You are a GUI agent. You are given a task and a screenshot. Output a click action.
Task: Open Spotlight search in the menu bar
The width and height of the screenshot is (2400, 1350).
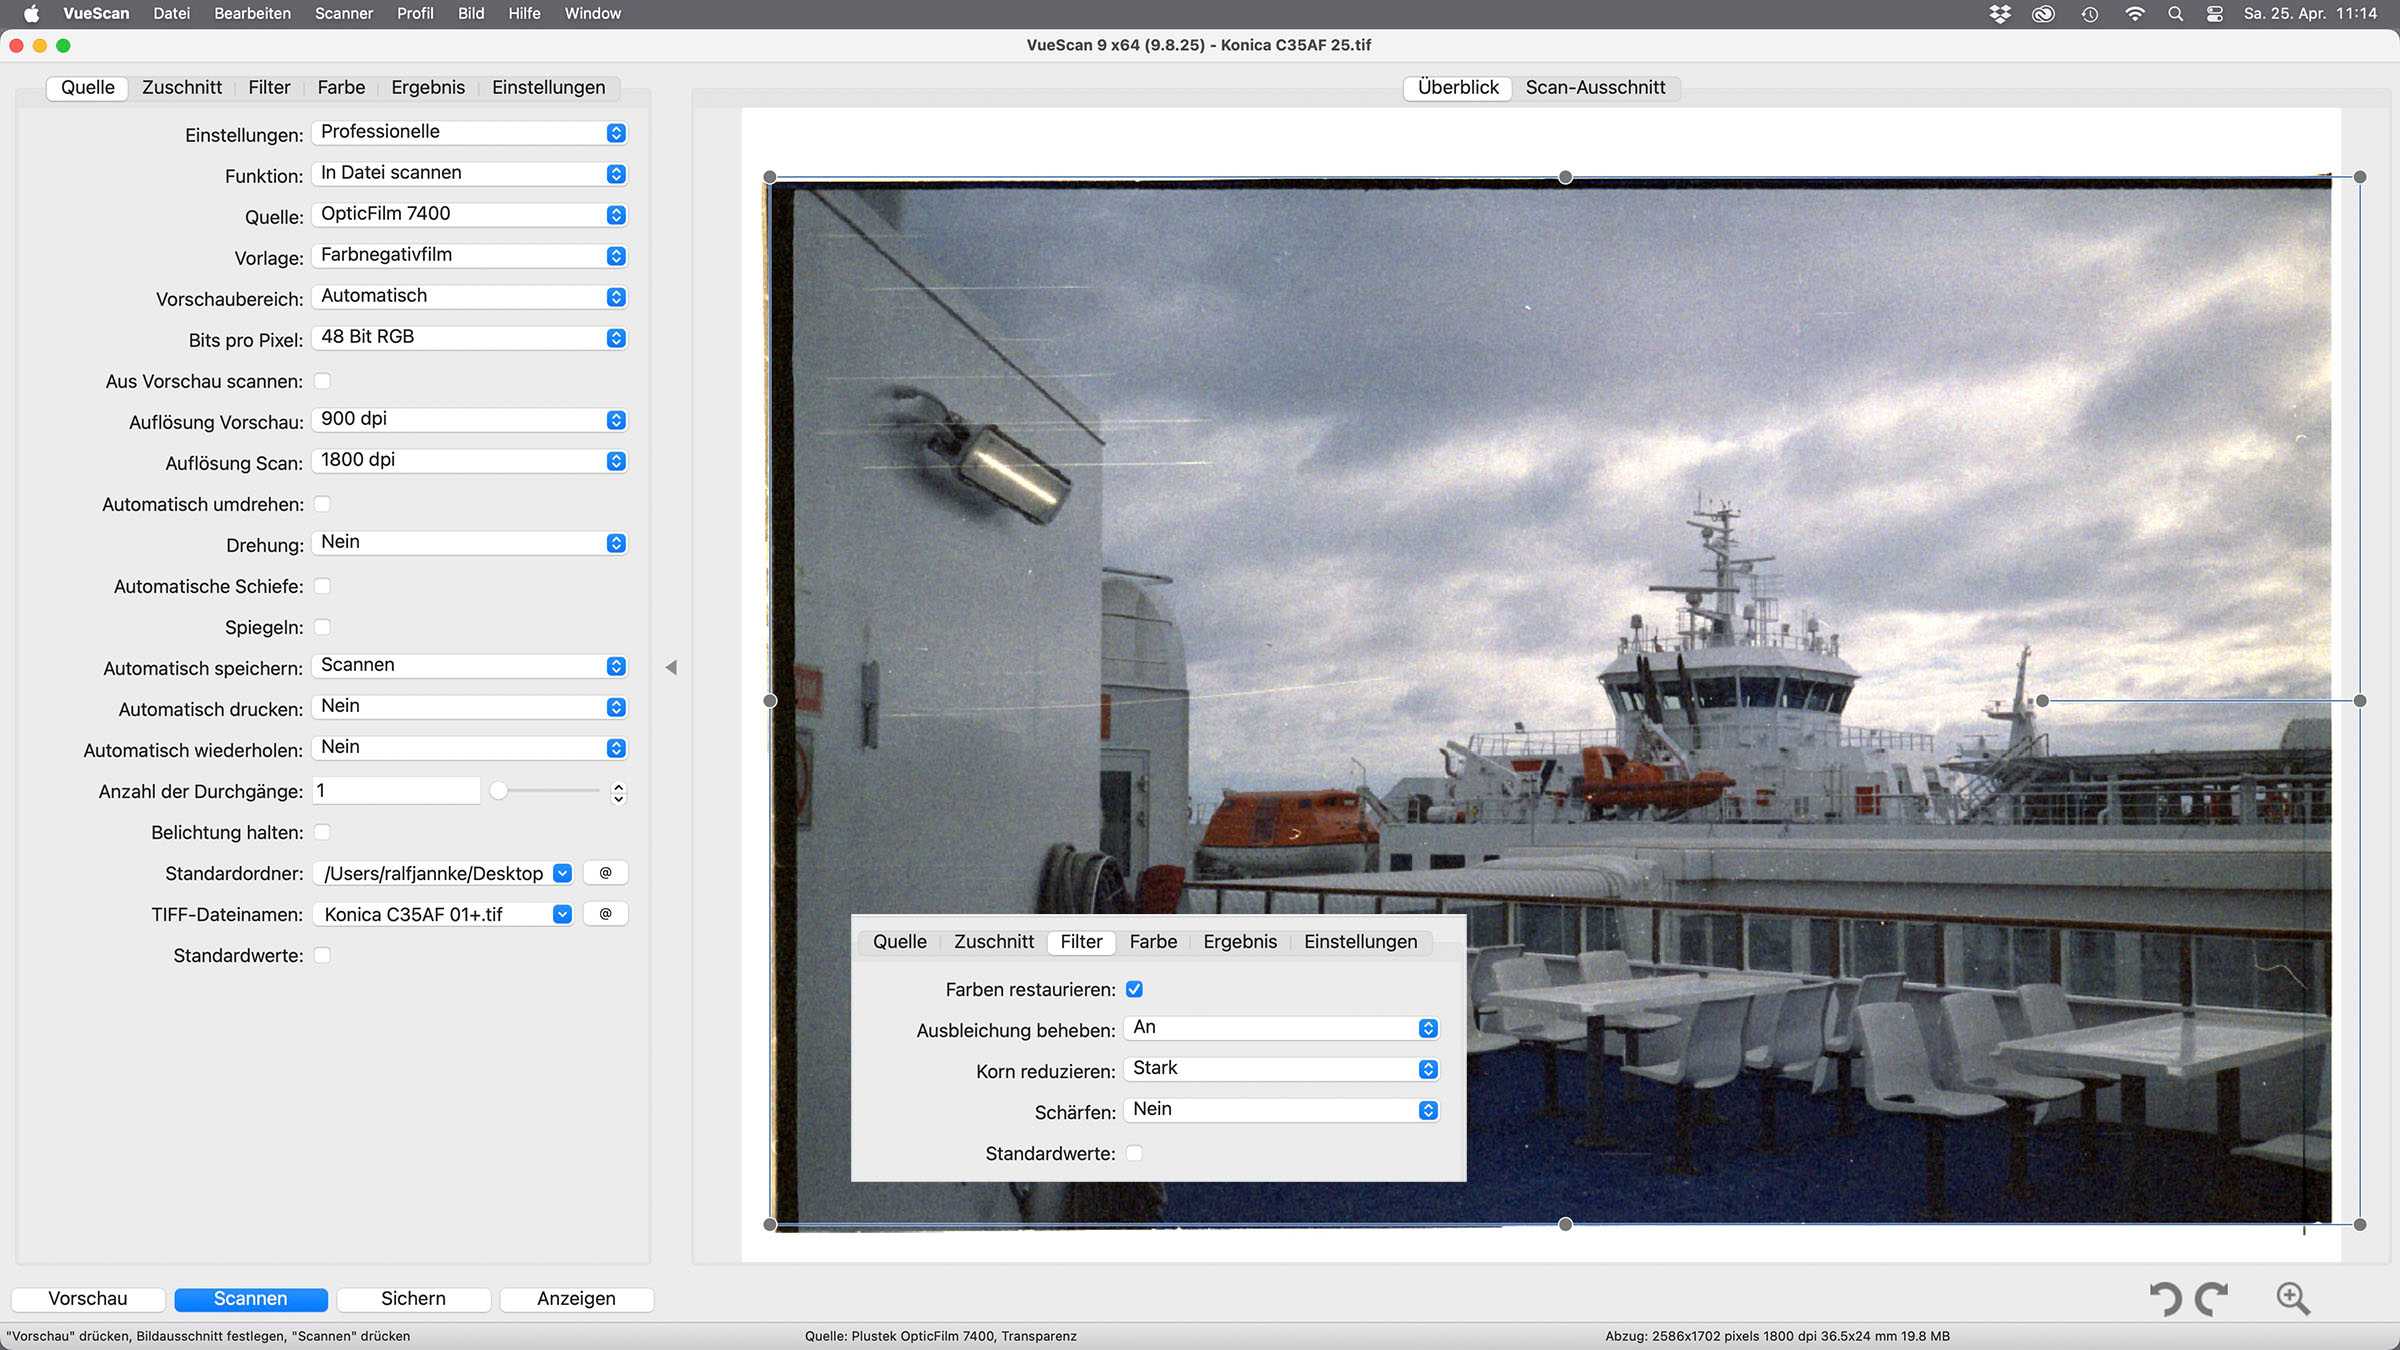(2175, 14)
